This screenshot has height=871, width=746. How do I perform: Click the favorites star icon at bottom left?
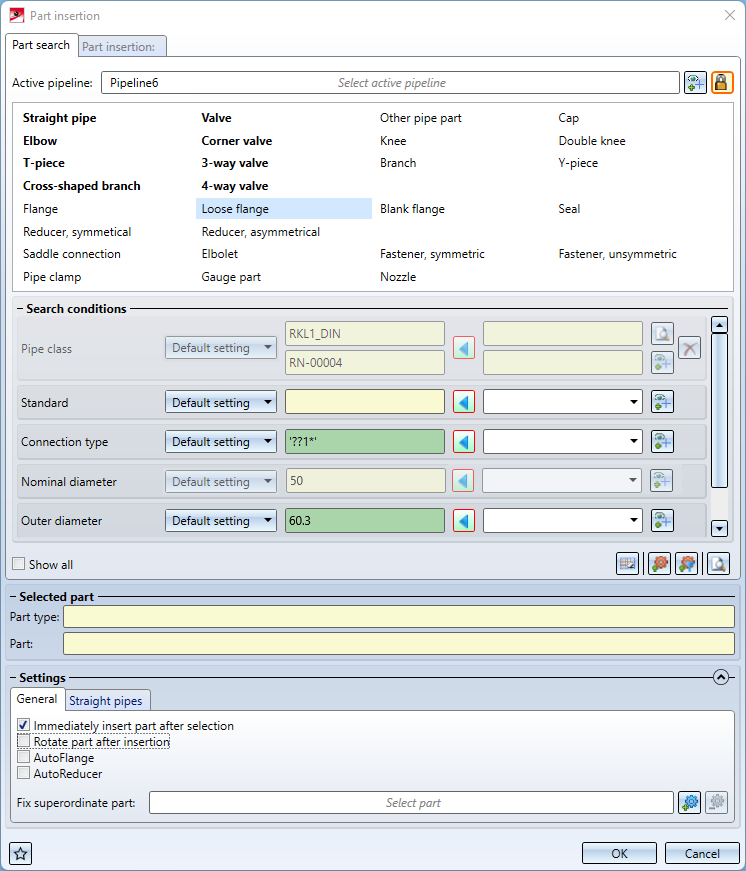(x=21, y=853)
